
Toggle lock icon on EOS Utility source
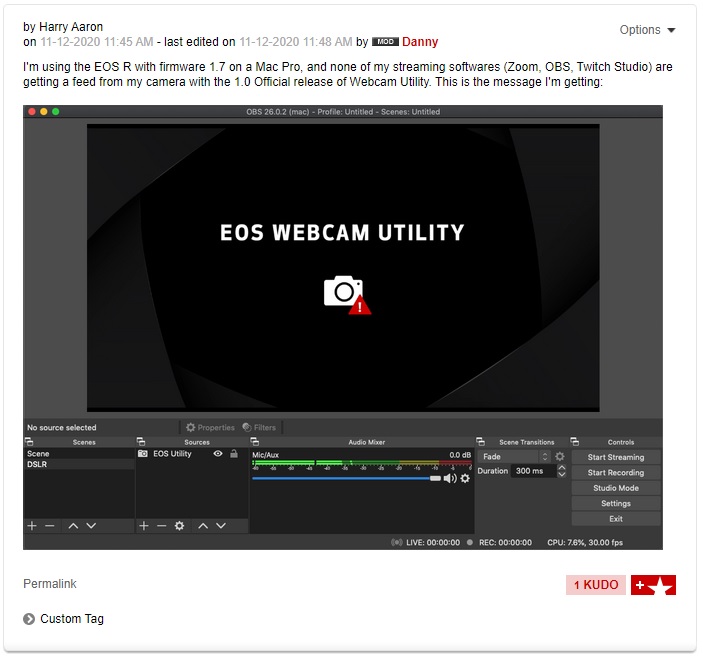click(x=234, y=454)
